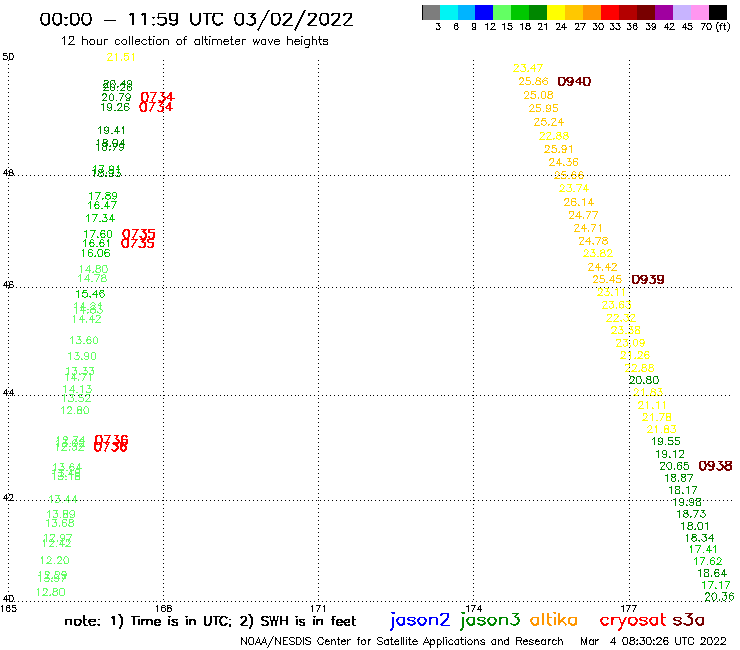This screenshot has width=740, height=650.
Task: Click the longitude axis label 177
Action: click(629, 608)
